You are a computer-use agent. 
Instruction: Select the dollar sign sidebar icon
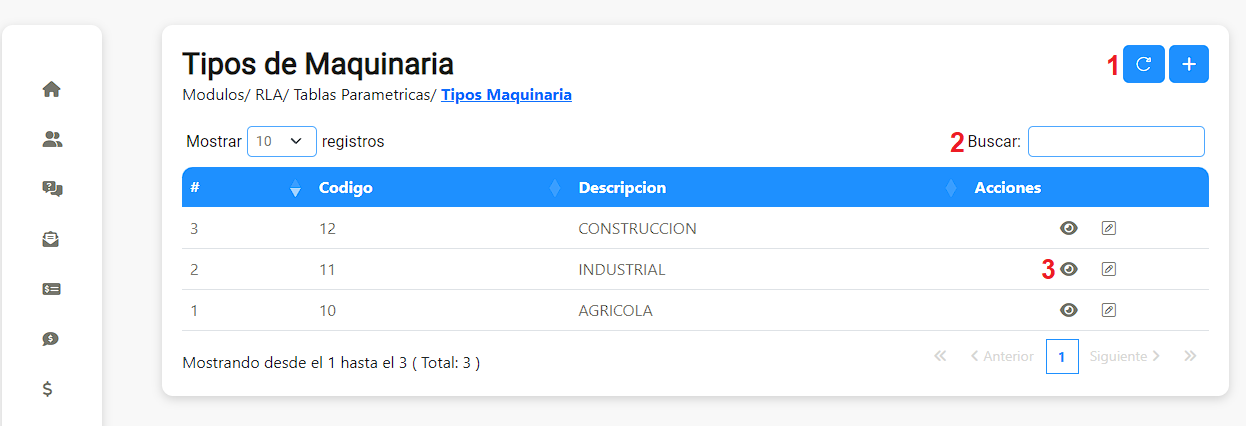[47, 389]
